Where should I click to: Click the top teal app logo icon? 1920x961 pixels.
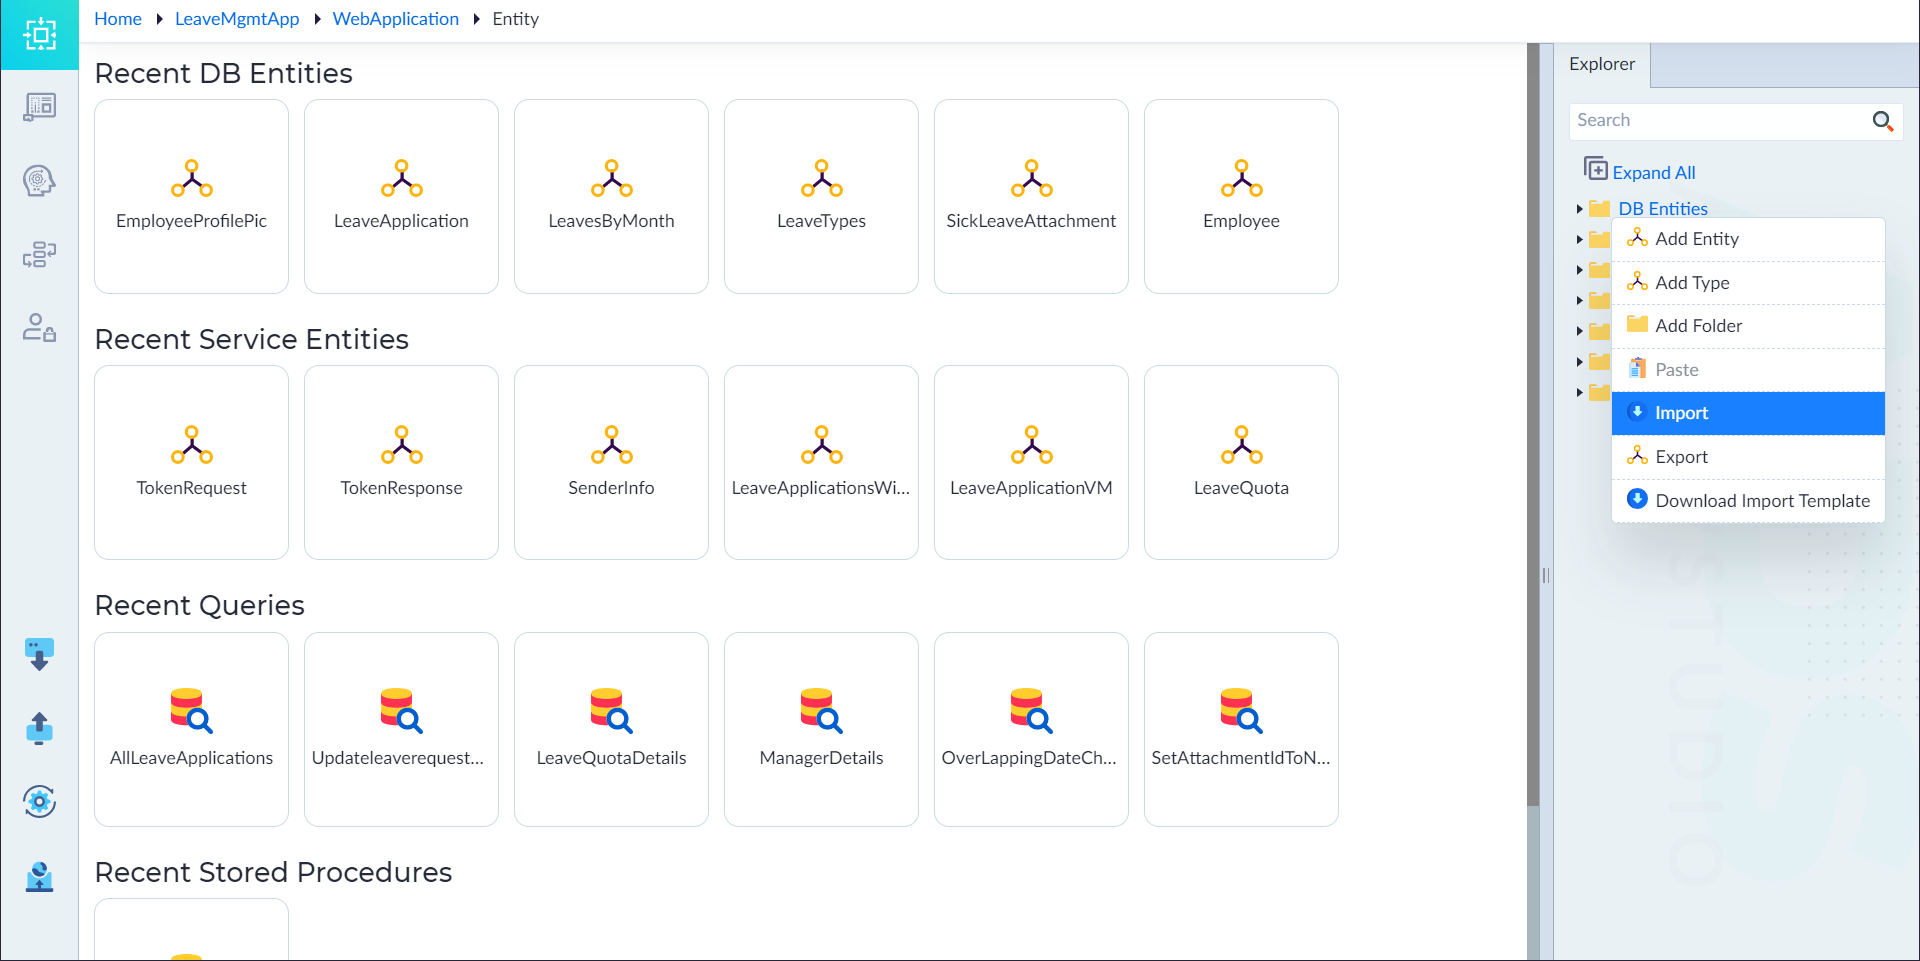pyautogui.click(x=39, y=35)
